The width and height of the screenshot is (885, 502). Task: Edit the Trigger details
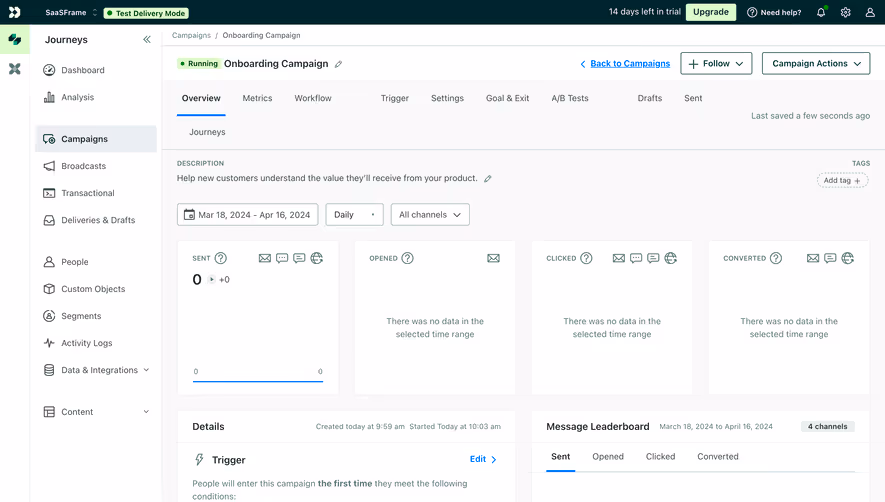click(x=483, y=459)
